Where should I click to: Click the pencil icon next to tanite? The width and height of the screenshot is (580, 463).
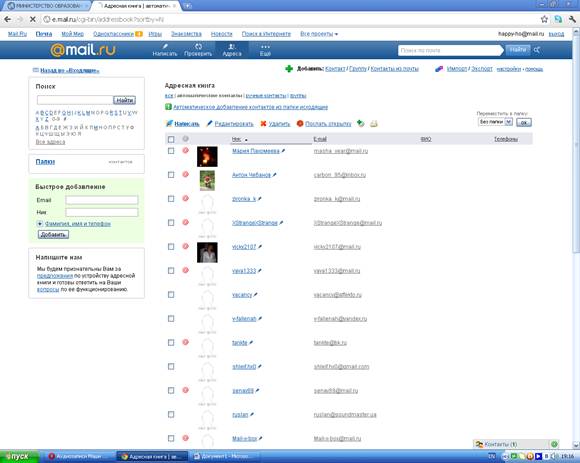point(251,342)
